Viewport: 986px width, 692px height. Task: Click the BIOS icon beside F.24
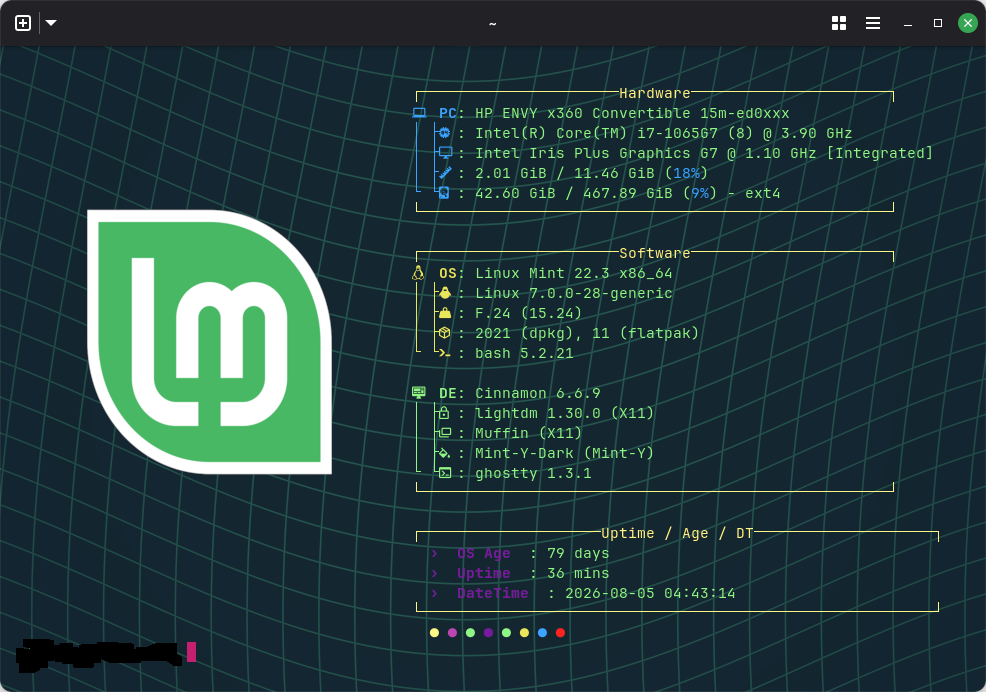pyautogui.click(x=445, y=313)
